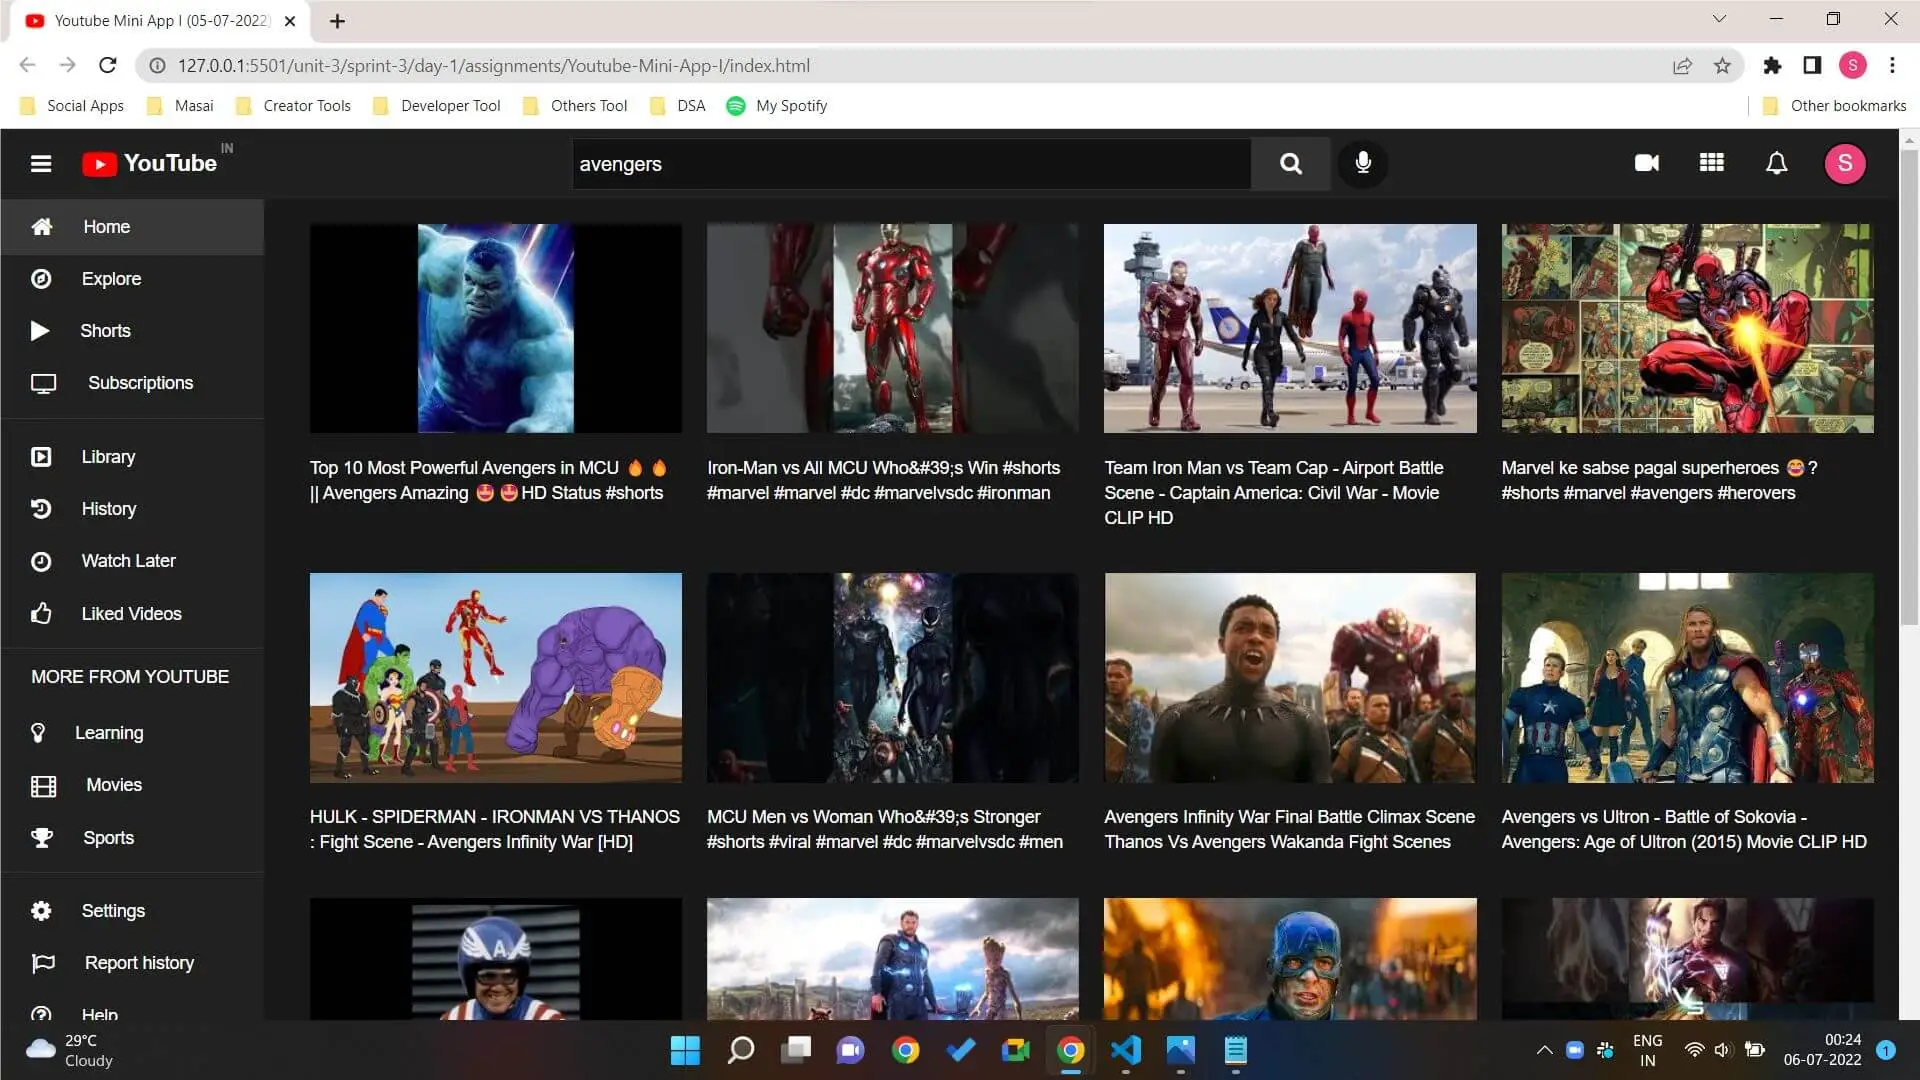
Task: Click the Report history flag icon
Action: [x=43, y=963]
